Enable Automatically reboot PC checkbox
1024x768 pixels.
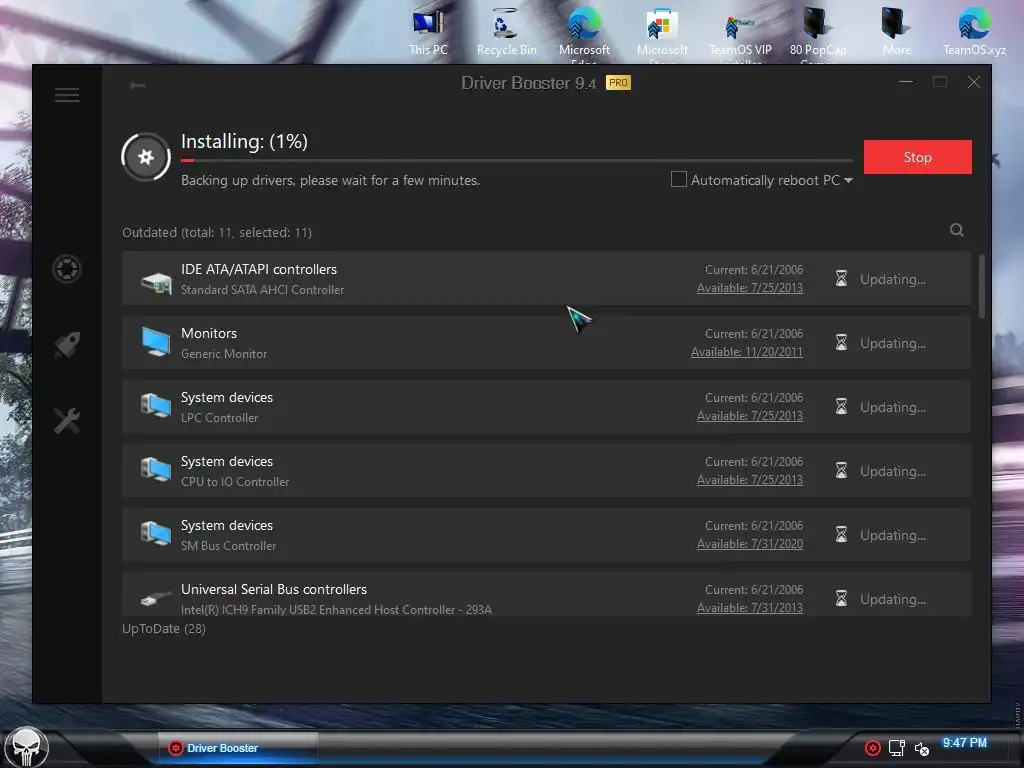point(679,179)
